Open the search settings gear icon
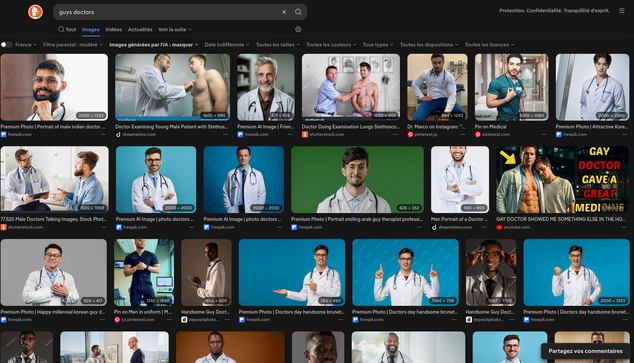Image resolution: width=634 pixels, height=363 pixels. click(x=298, y=29)
